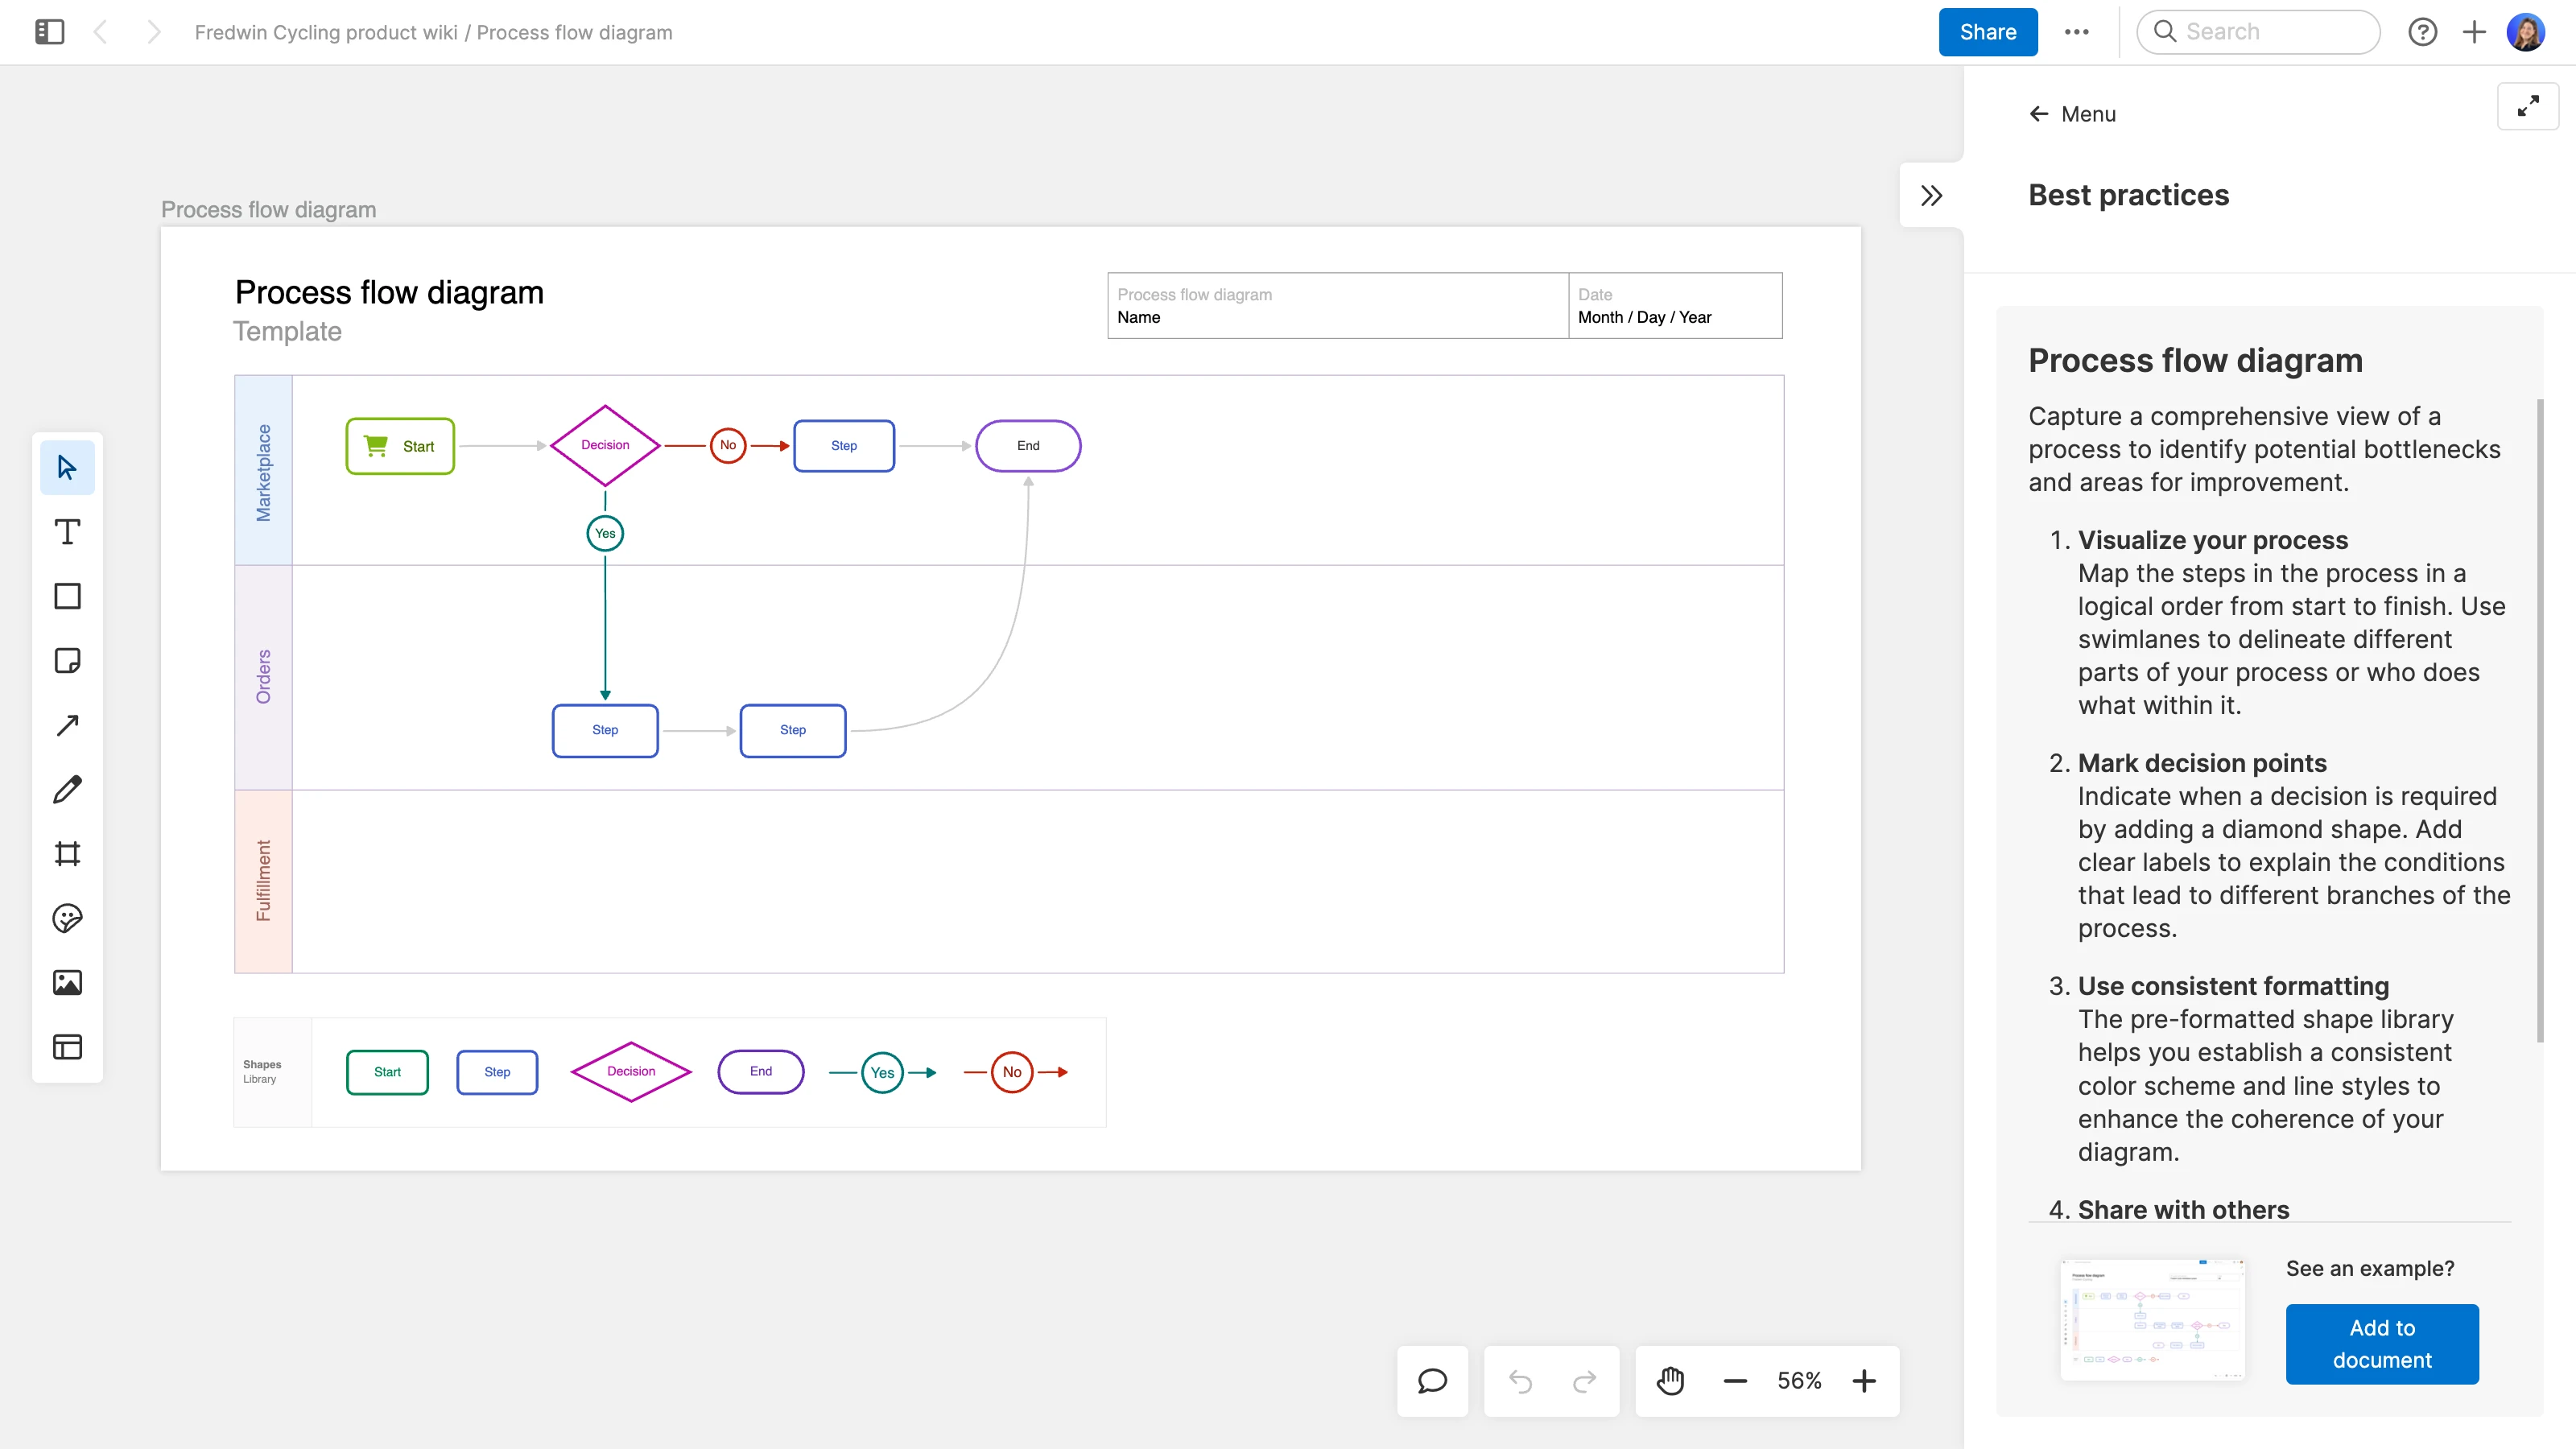This screenshot has width=2576, height=1449.
Task: Select the Image insert tool
Action: tap(66, 982)
